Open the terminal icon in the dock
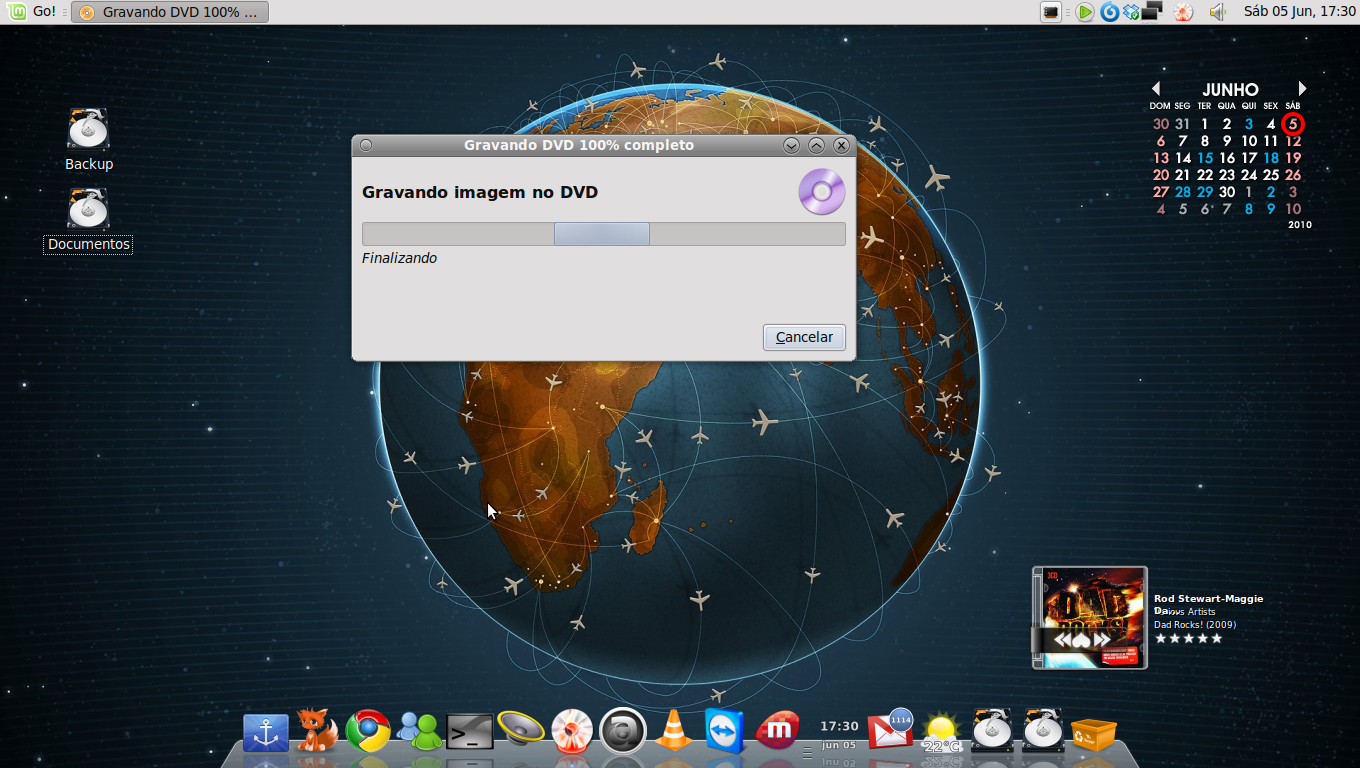Screen dimensions: 1360x768 click(470, 732)
